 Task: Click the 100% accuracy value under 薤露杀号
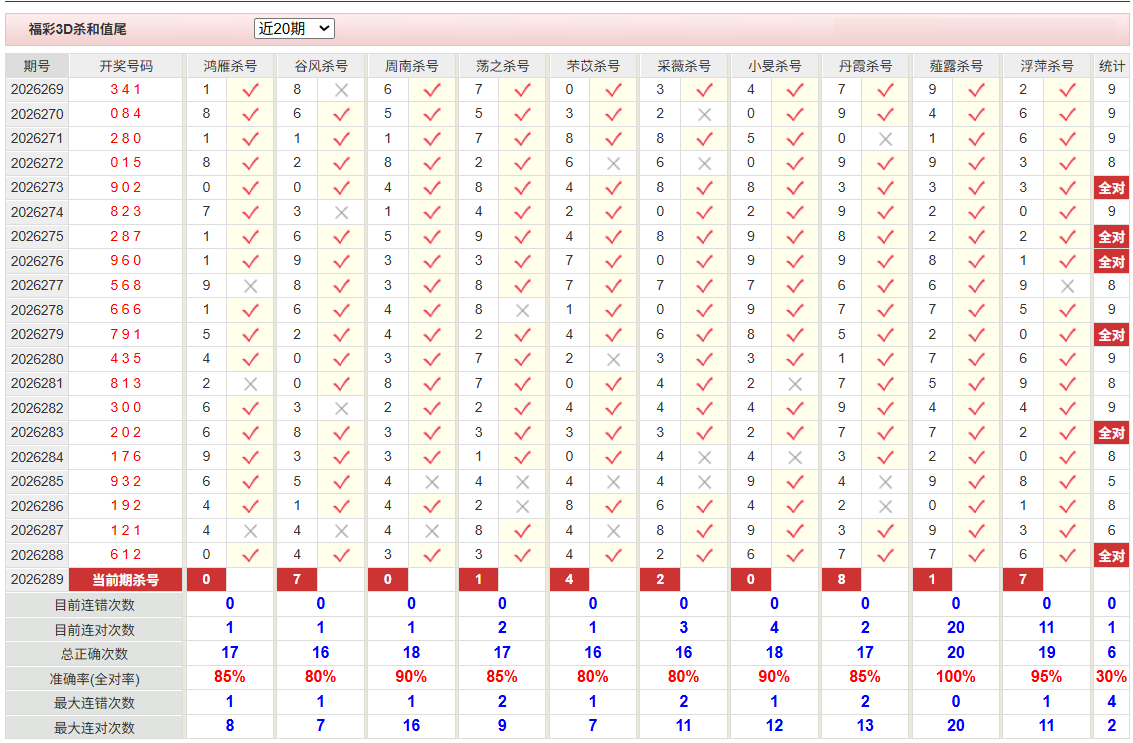pyautogui.click(x=956, y=677)
